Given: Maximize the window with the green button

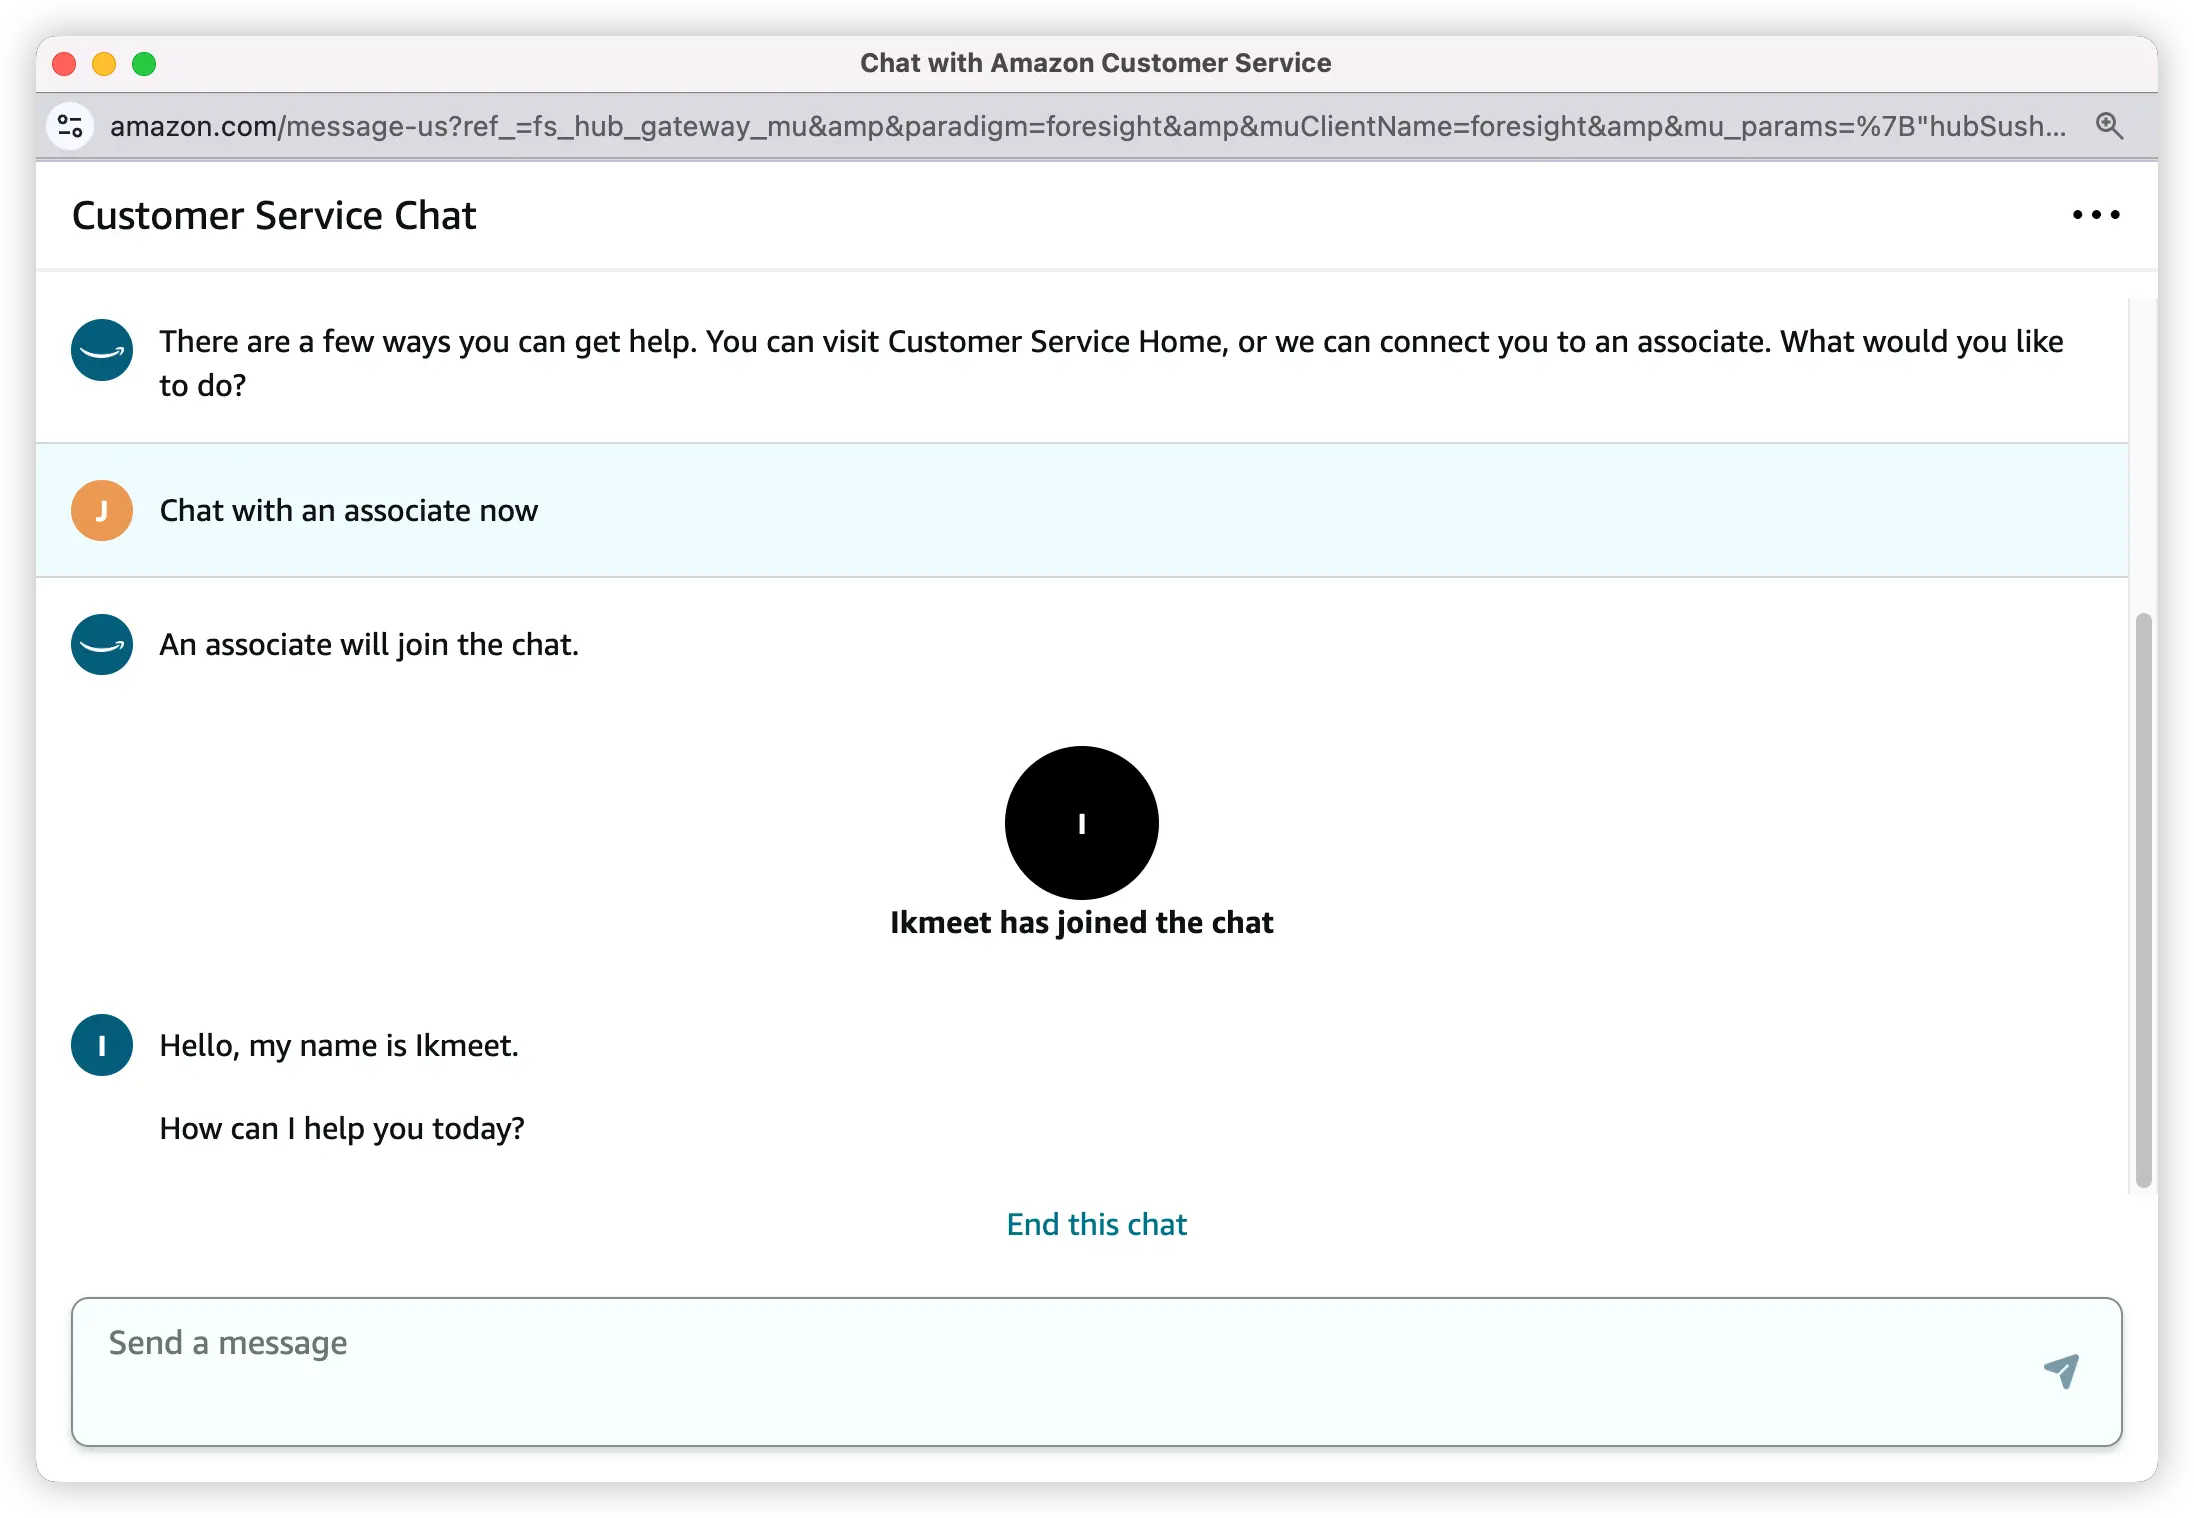Looking at the screenshot, I should point(144,64).
